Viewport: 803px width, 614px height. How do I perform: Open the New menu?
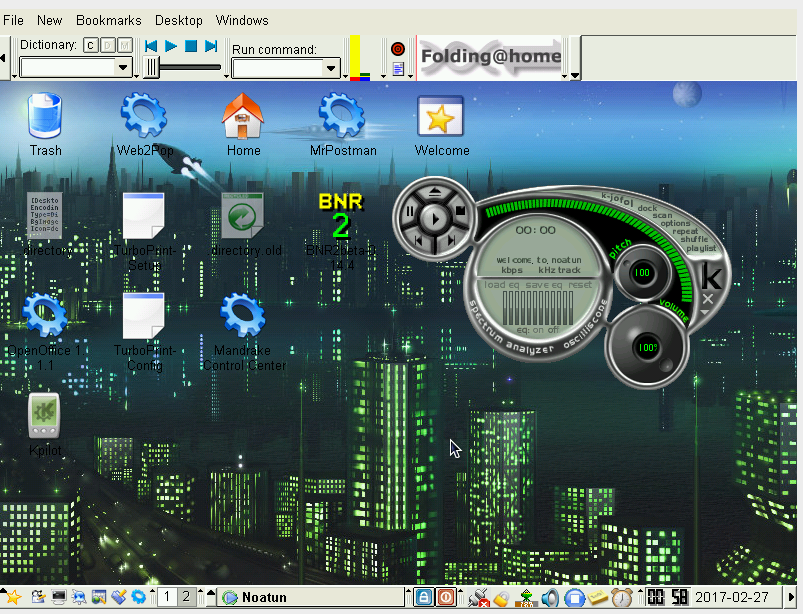[50, 20]
